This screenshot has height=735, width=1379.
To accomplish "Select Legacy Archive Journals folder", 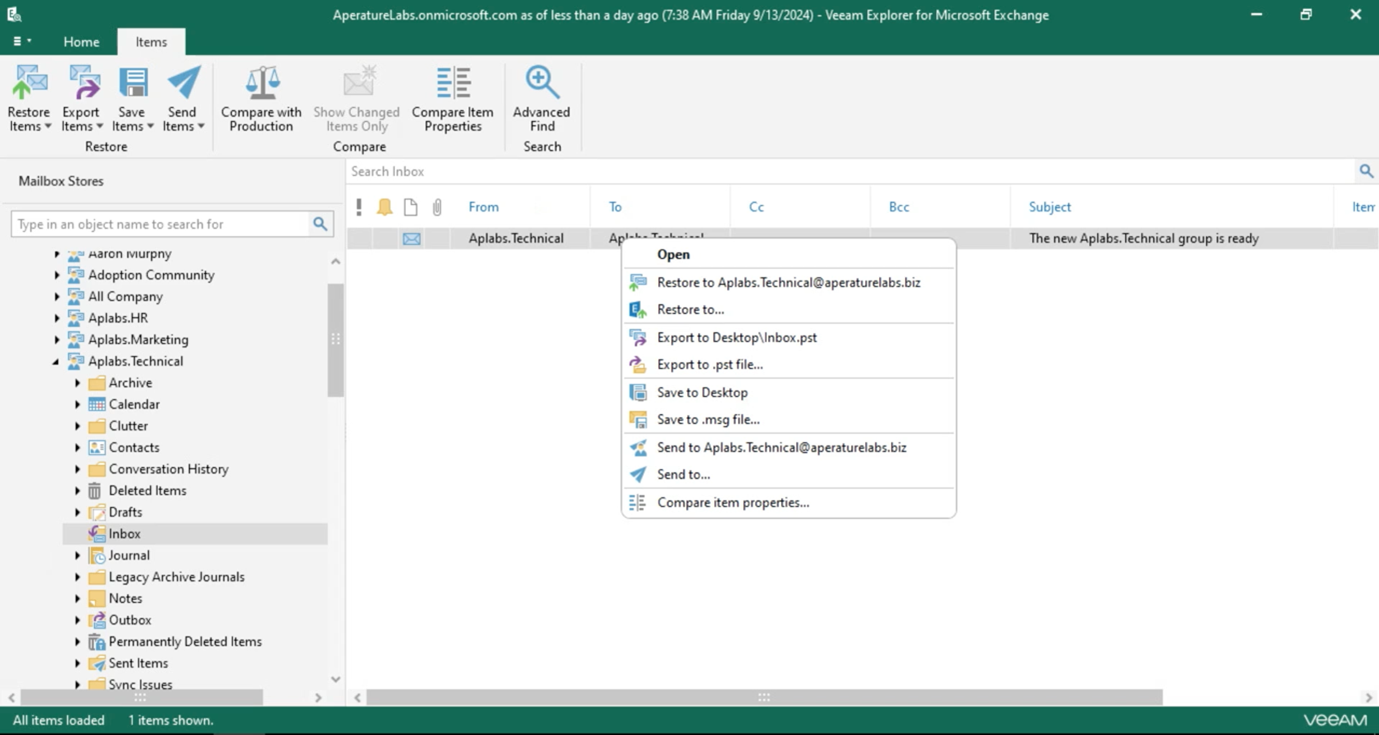I will click(x=176, y=577).
